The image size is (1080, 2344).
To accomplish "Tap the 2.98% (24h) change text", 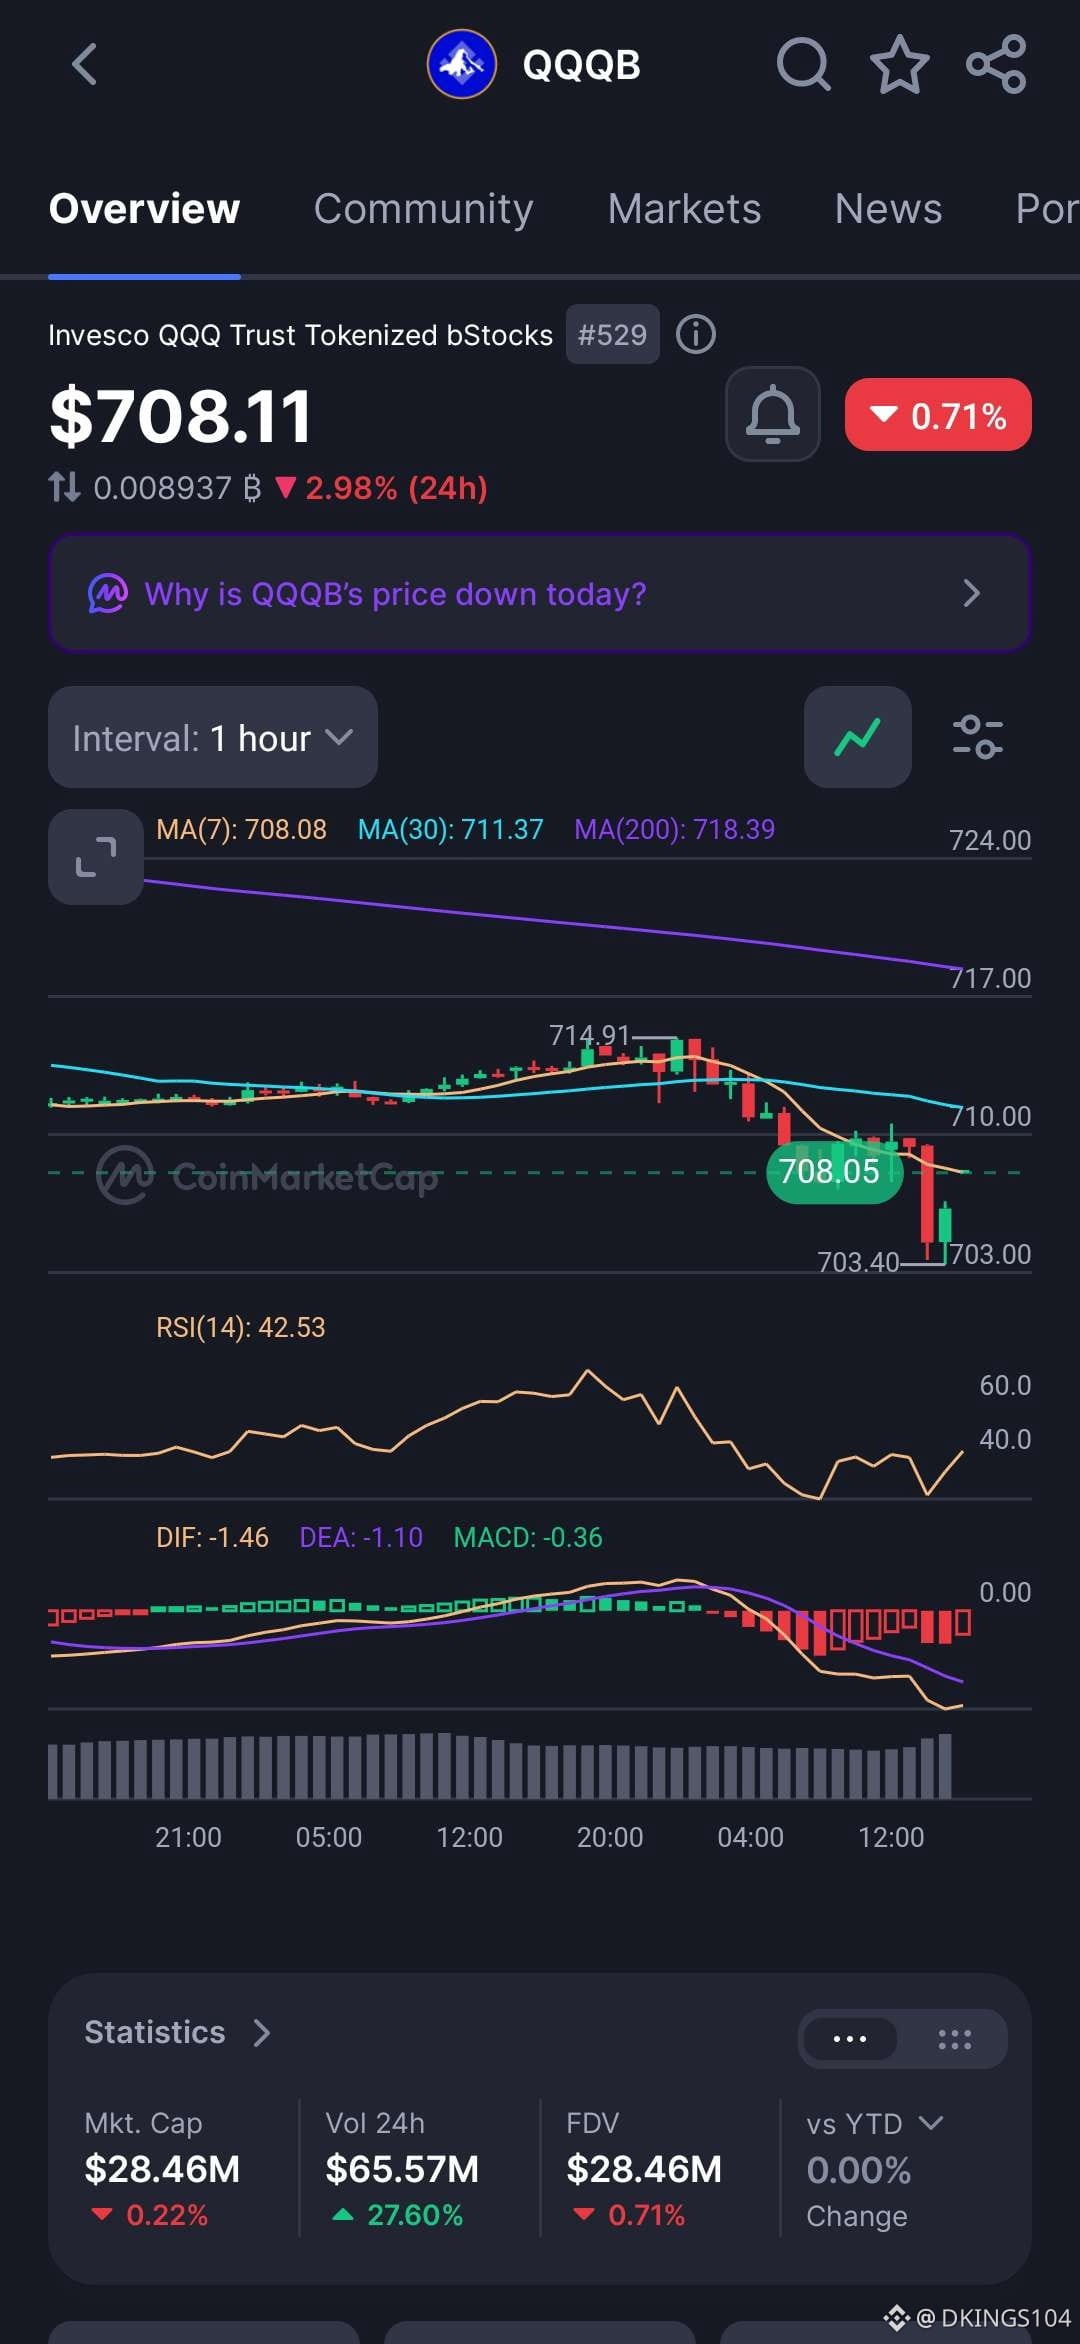I will coord(396,488).
